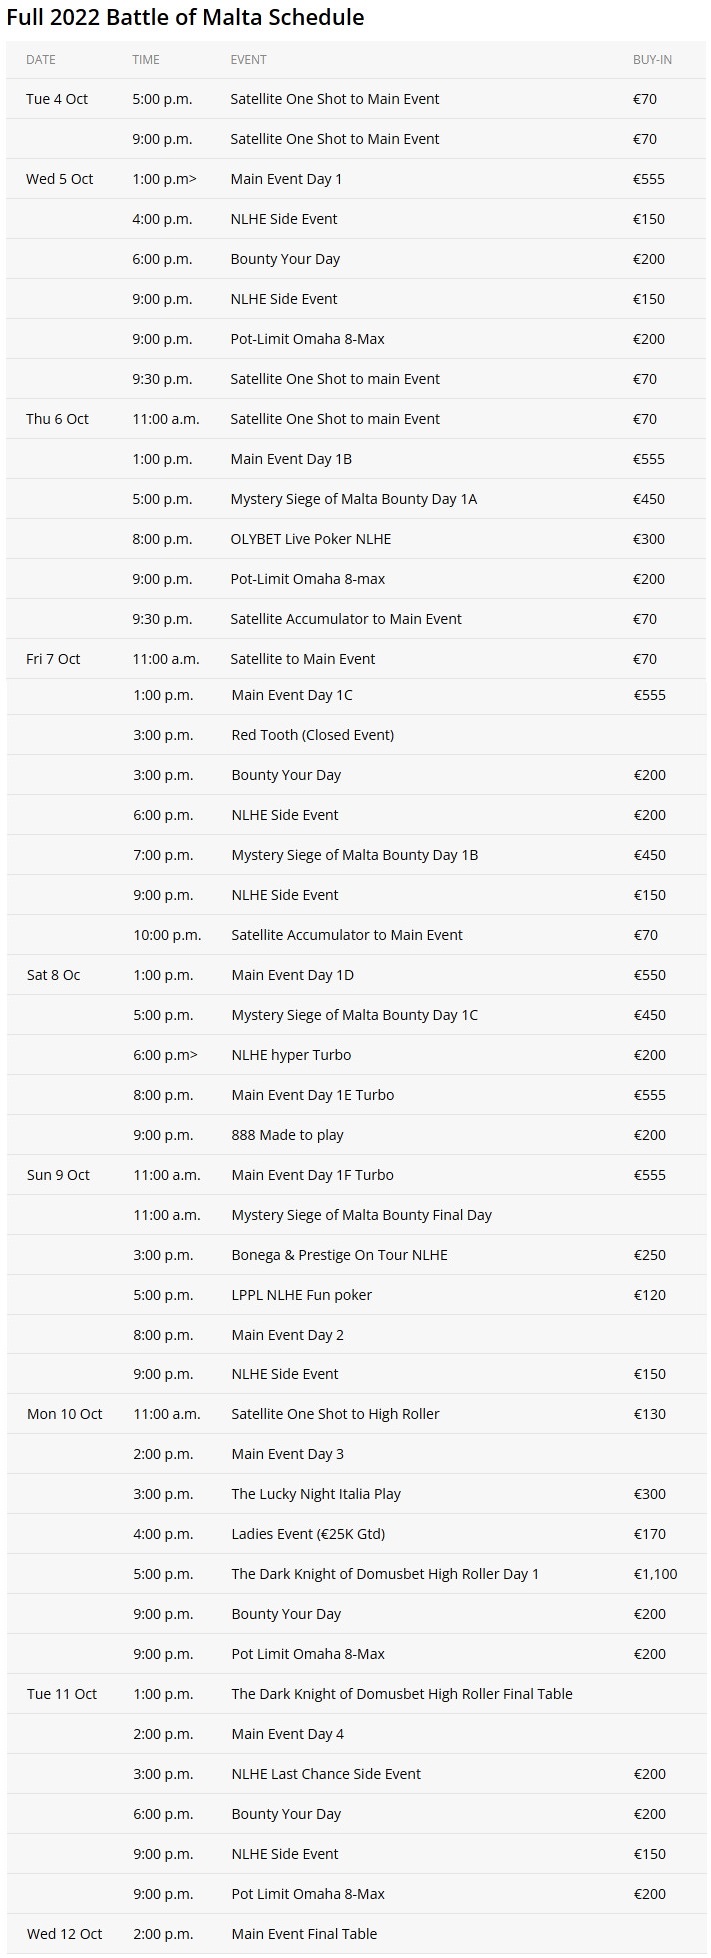Select the Sun 9 Oct date cell

point(58,1175)
